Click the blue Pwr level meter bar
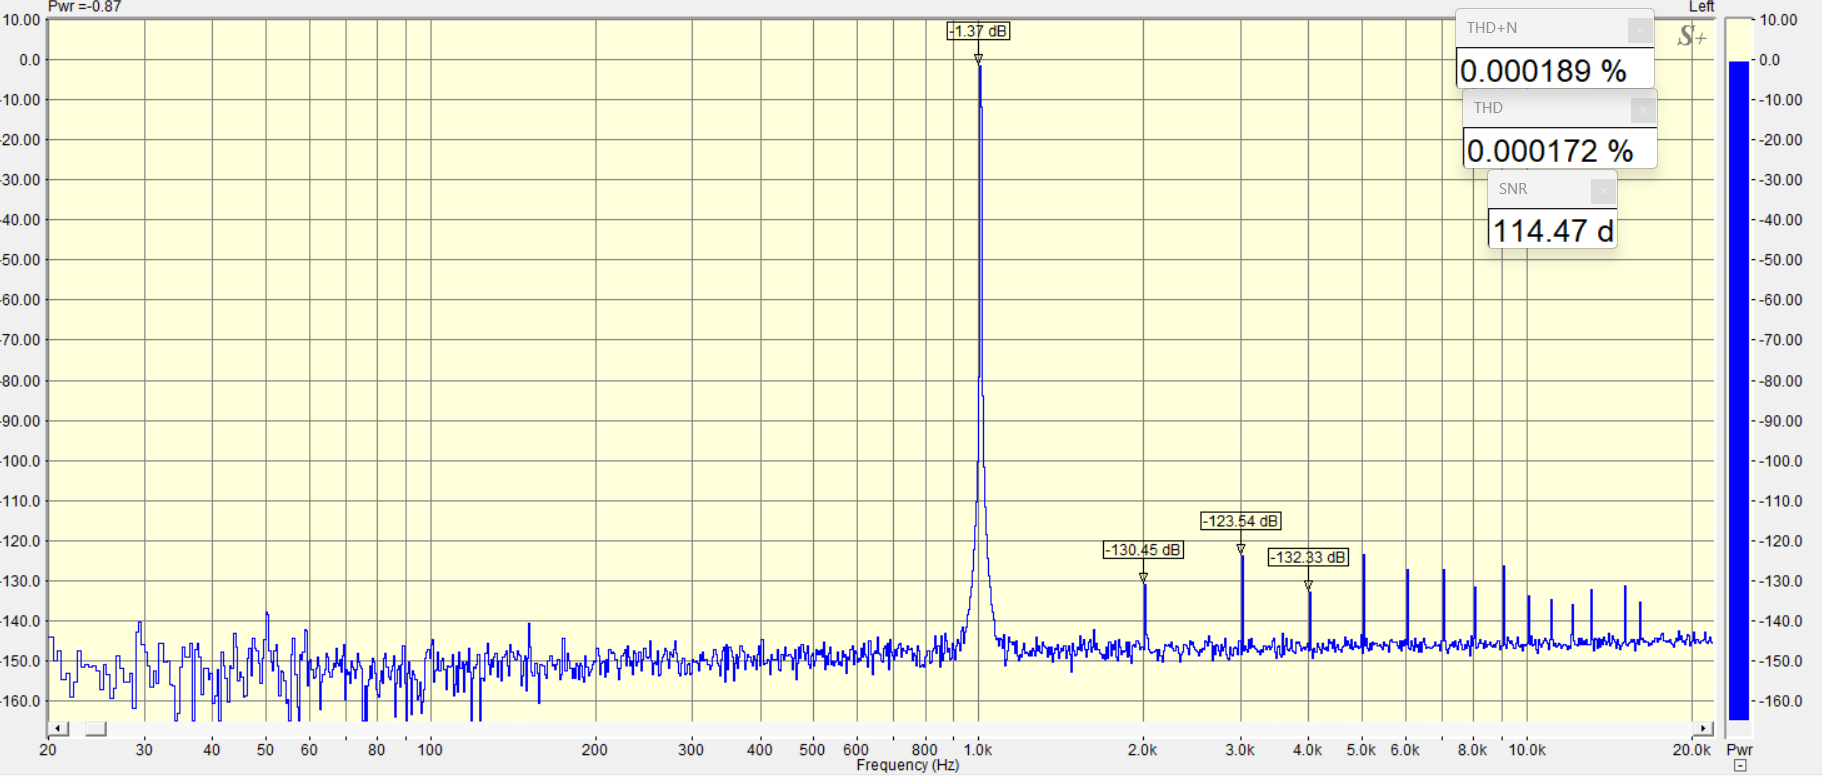This screenshot has height=778, width=1822. [x=1739, y=390]
